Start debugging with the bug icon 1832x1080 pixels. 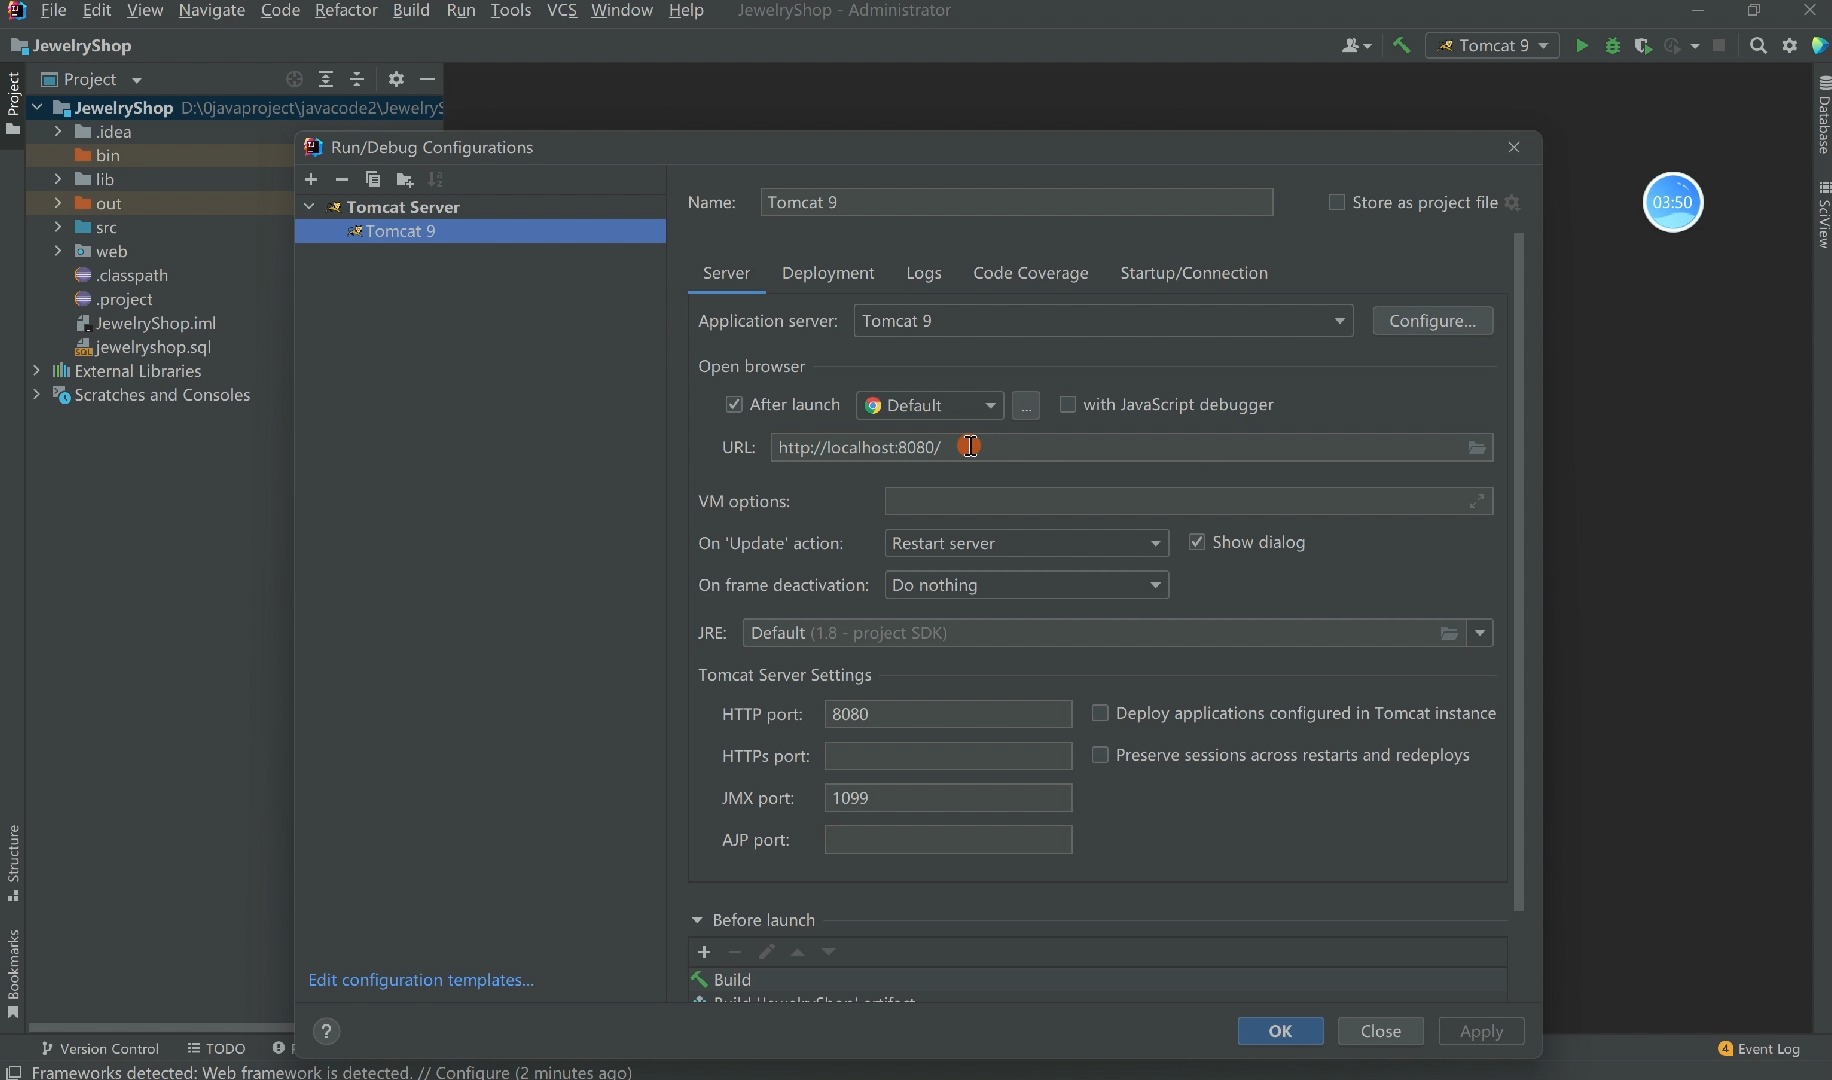coord(1612,45)
